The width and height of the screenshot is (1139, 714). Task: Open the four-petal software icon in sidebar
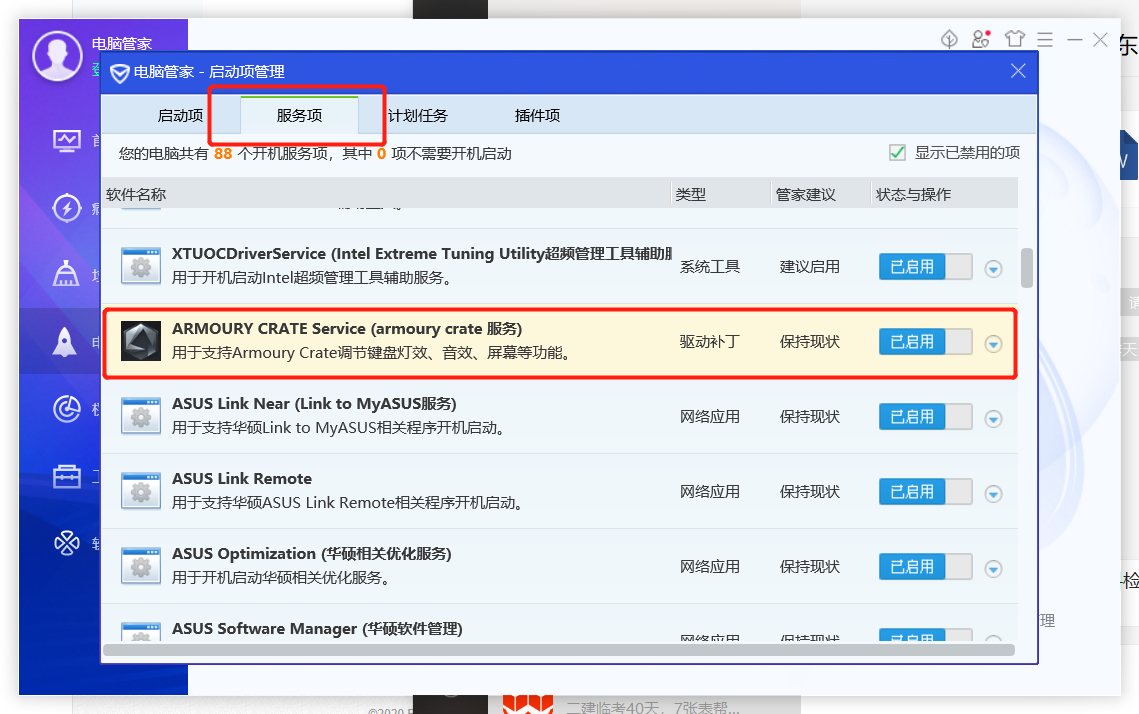pos(67,543)
